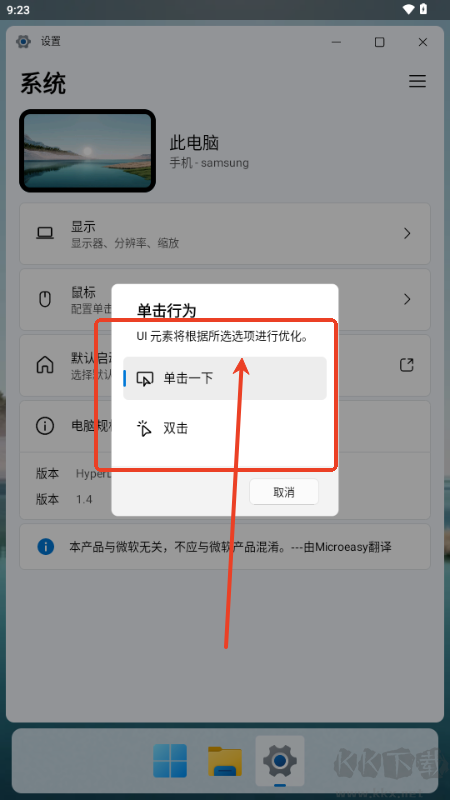Viewport: 450px width, 800px height.
Task: Click the external link icon for default launcher
Action: (407, 365)
